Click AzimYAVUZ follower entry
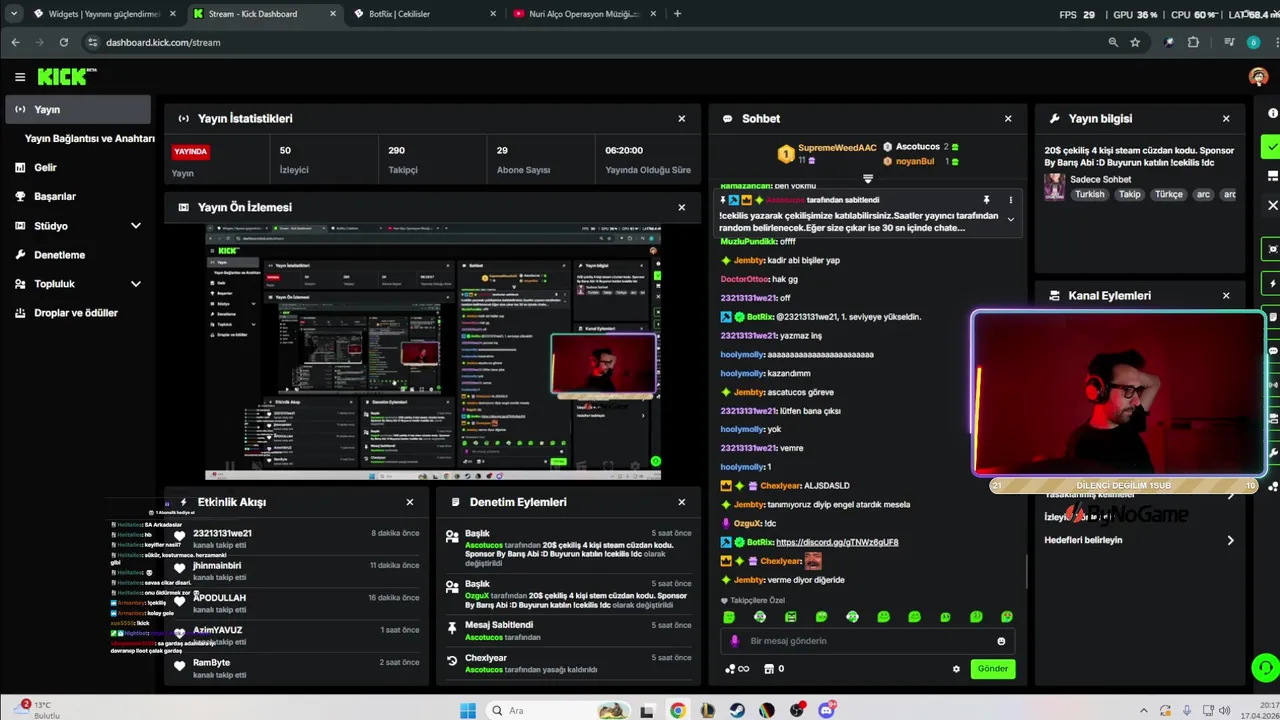 coord(299,635)
